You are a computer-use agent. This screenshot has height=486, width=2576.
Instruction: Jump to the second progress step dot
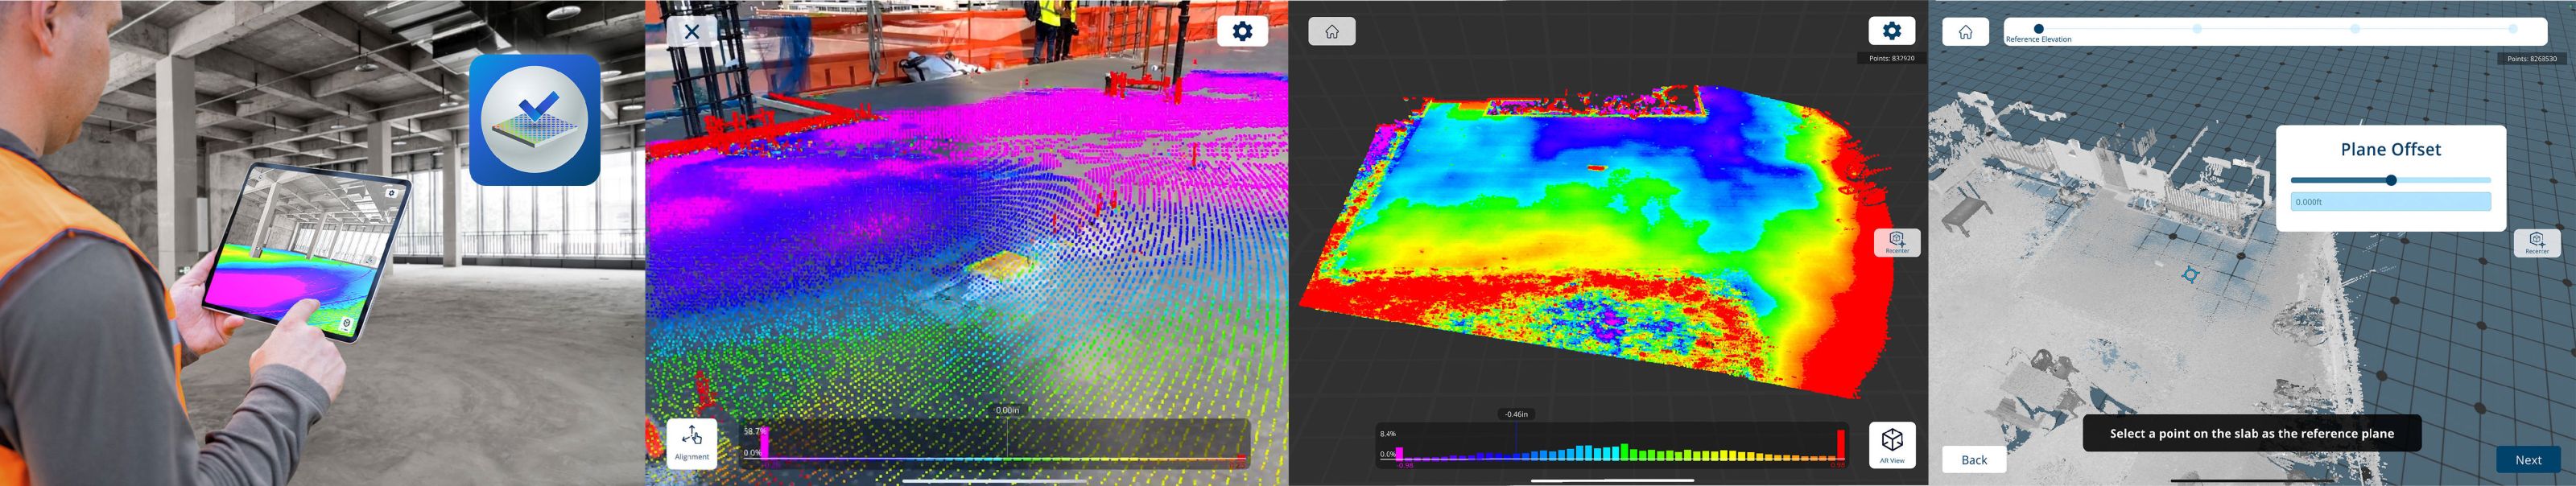pos(2197,29)
